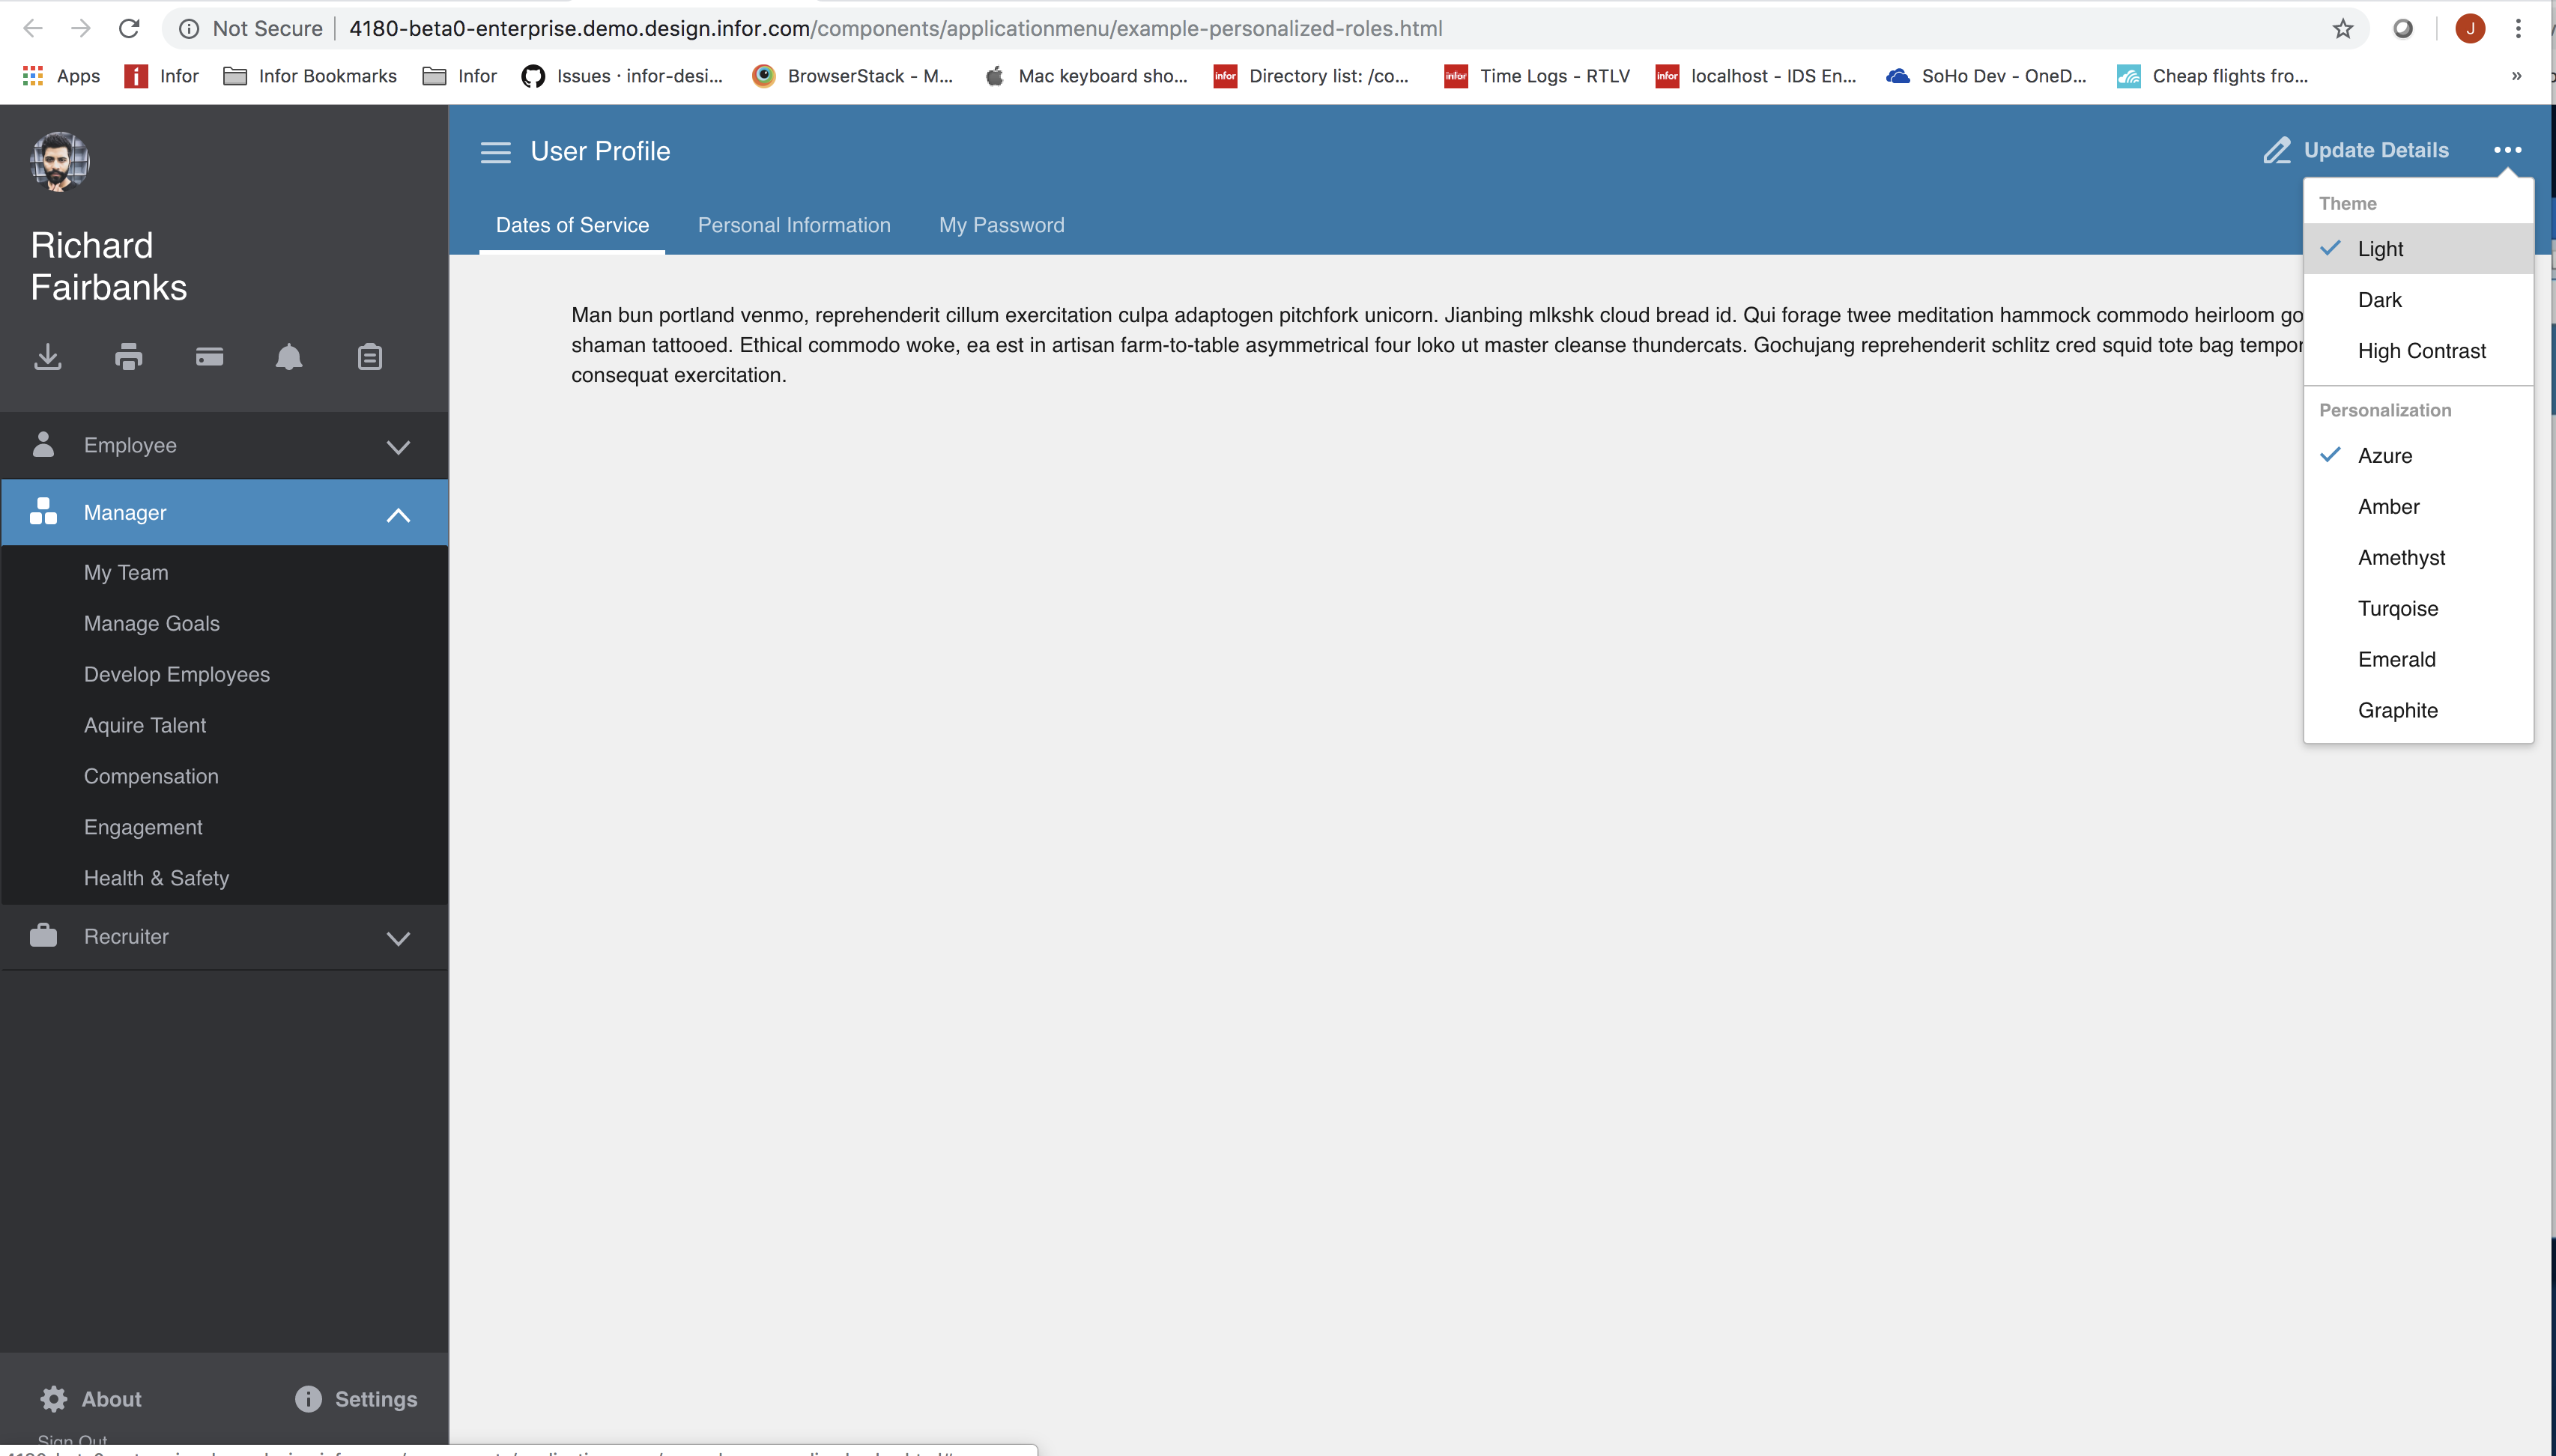The image size is (2556, 1456).
Task: Select the print icon
Action: coord(128,357)
